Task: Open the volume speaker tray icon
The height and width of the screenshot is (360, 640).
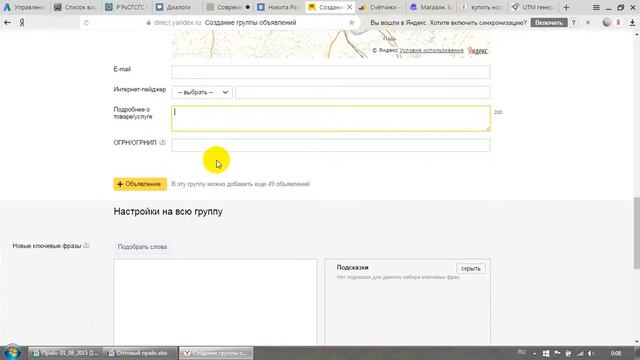Action: [x=591, y=353]
